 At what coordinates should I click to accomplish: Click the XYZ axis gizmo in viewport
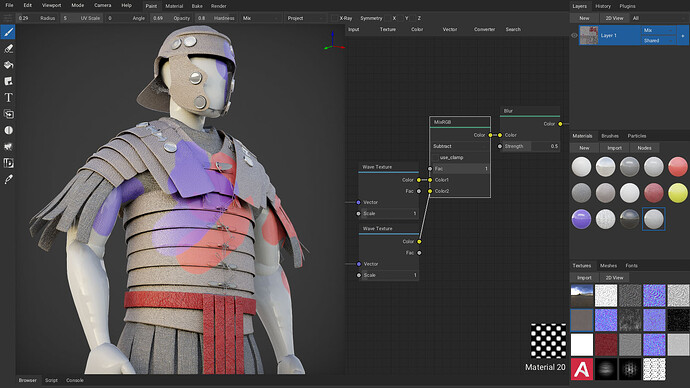click(334, 41)
